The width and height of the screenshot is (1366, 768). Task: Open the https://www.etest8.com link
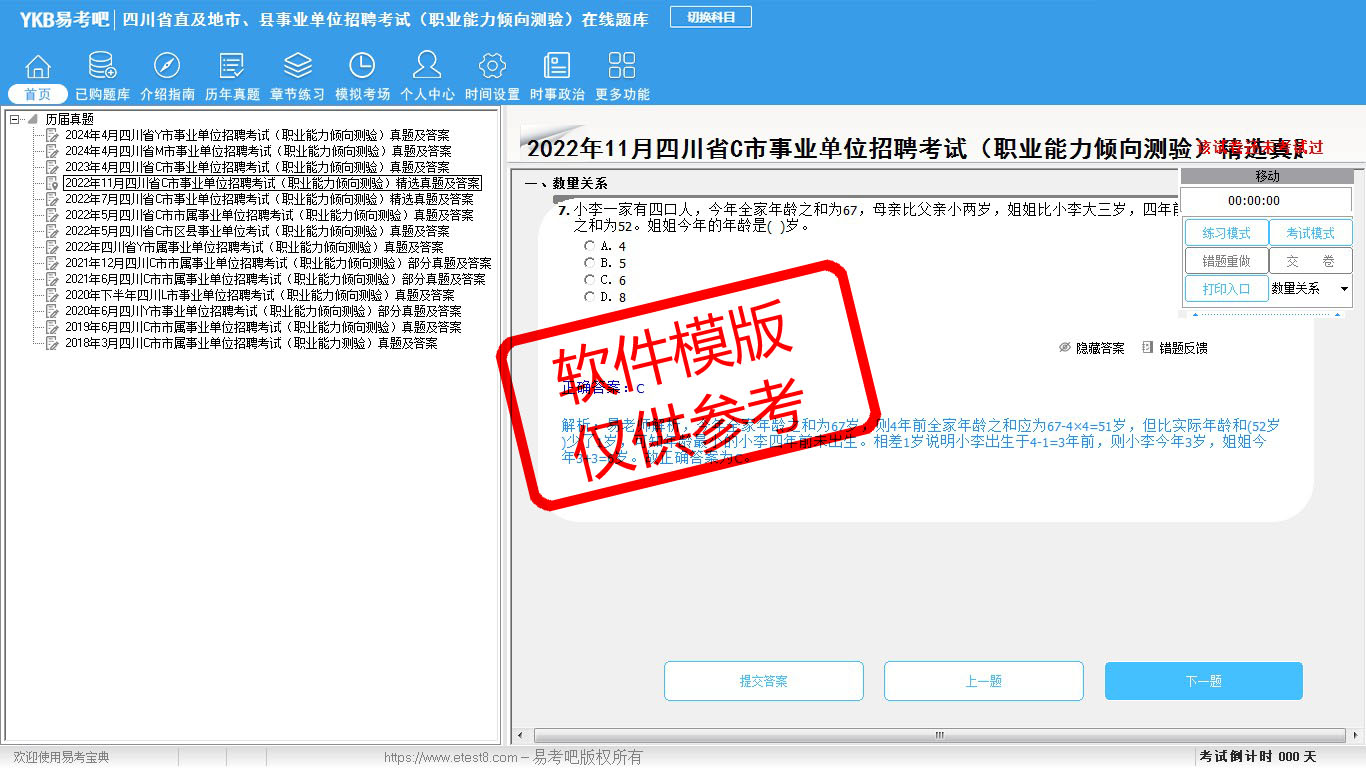451,758
